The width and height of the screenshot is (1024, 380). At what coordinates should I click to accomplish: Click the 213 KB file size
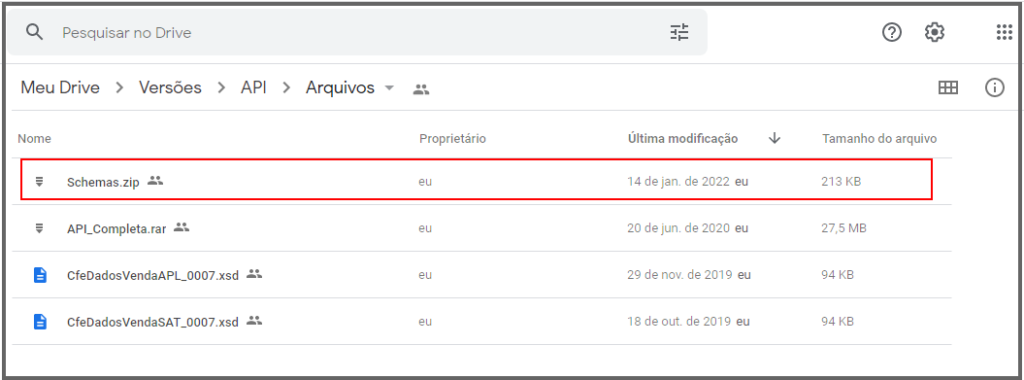pyautogui.click(x=841, y=182)
